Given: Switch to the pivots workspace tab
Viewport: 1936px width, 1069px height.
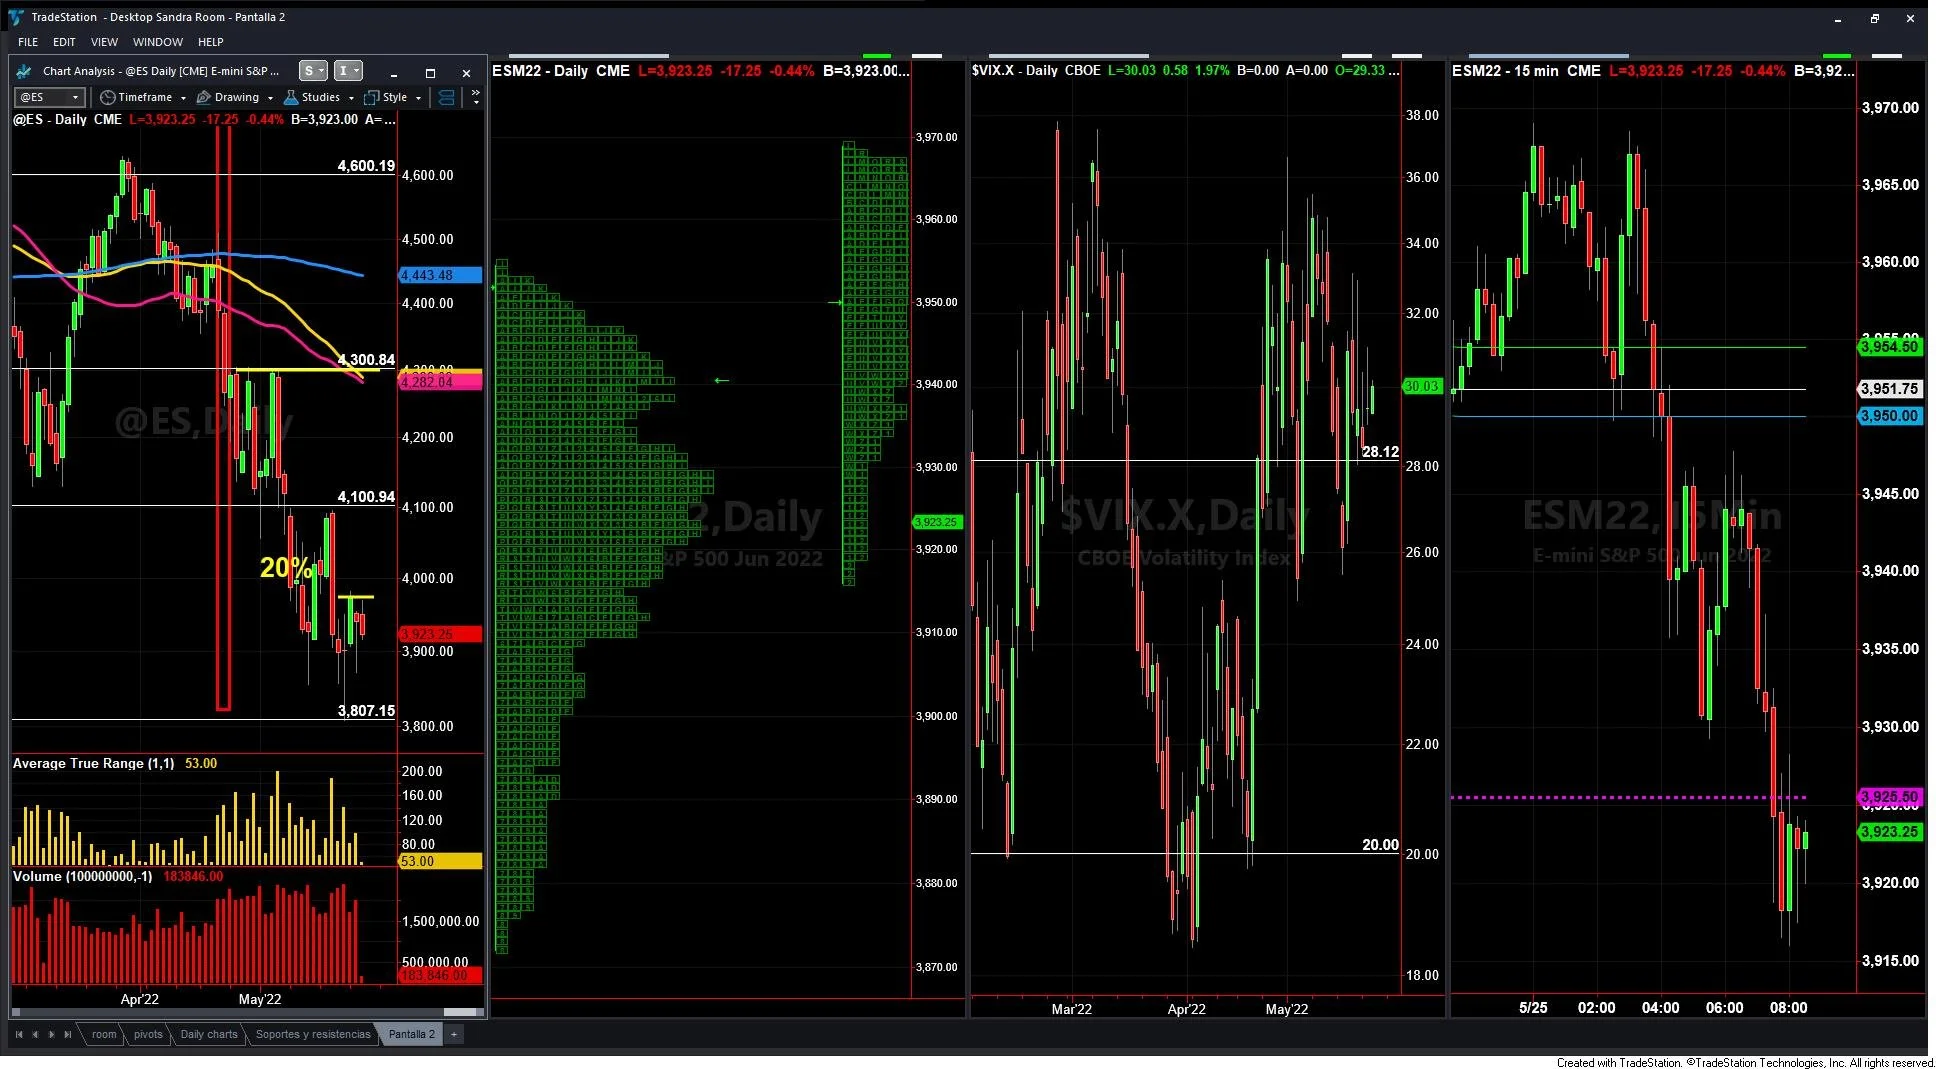Looking at the screenshot, I should 148,1034.
